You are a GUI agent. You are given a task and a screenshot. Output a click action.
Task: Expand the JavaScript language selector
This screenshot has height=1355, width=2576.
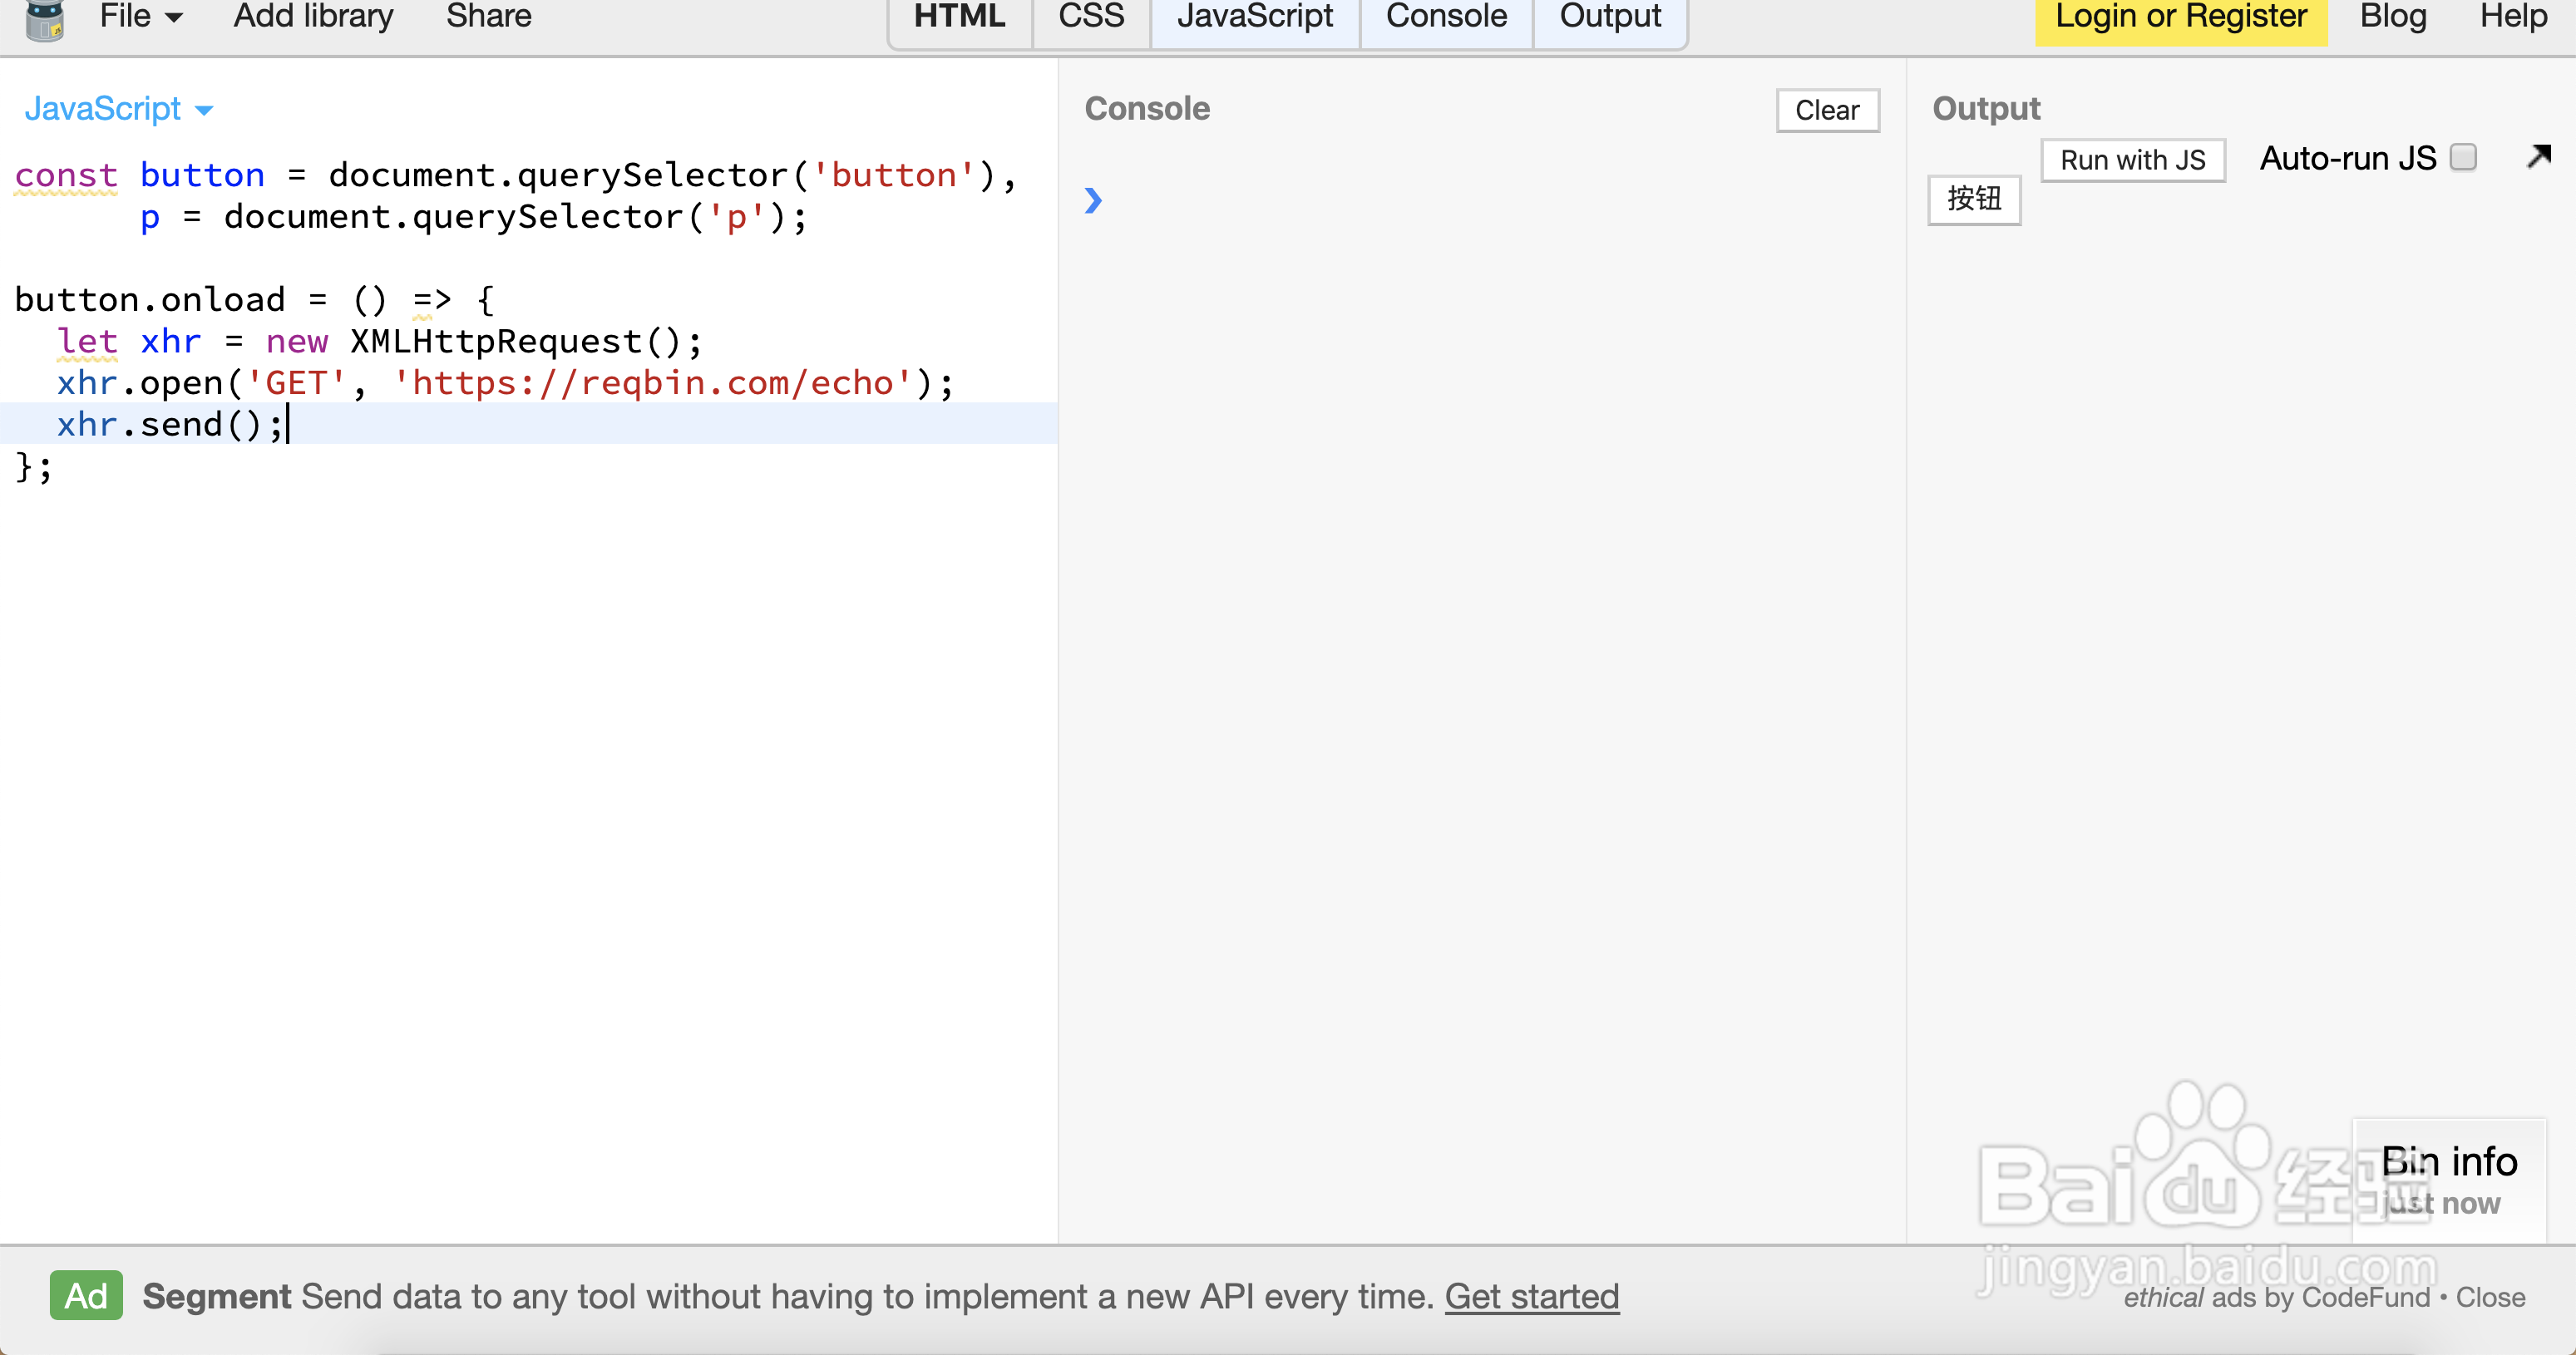[x=118, y=109]
